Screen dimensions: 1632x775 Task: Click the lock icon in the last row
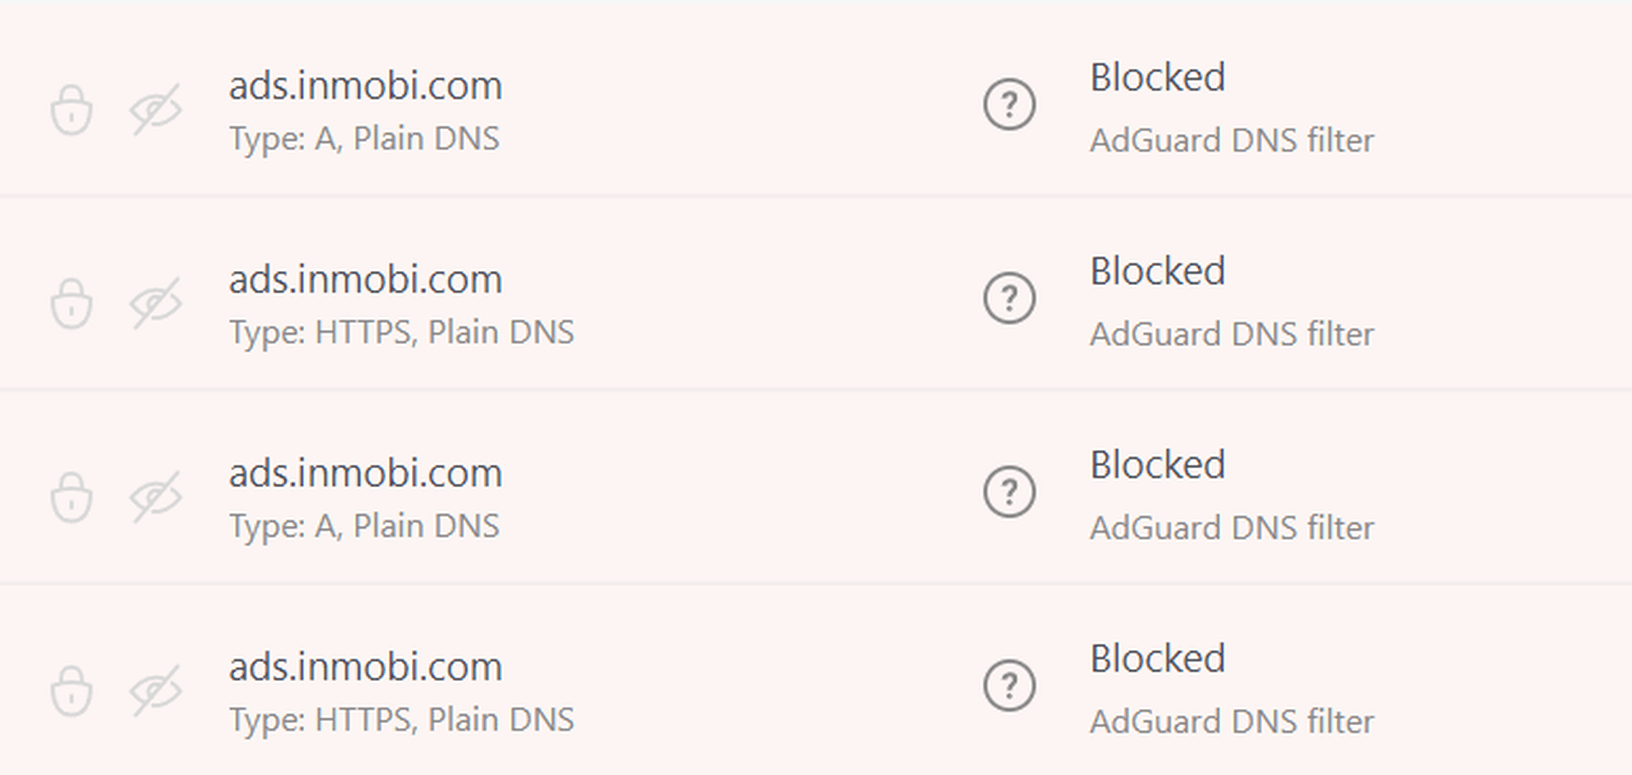pos(72,691)
